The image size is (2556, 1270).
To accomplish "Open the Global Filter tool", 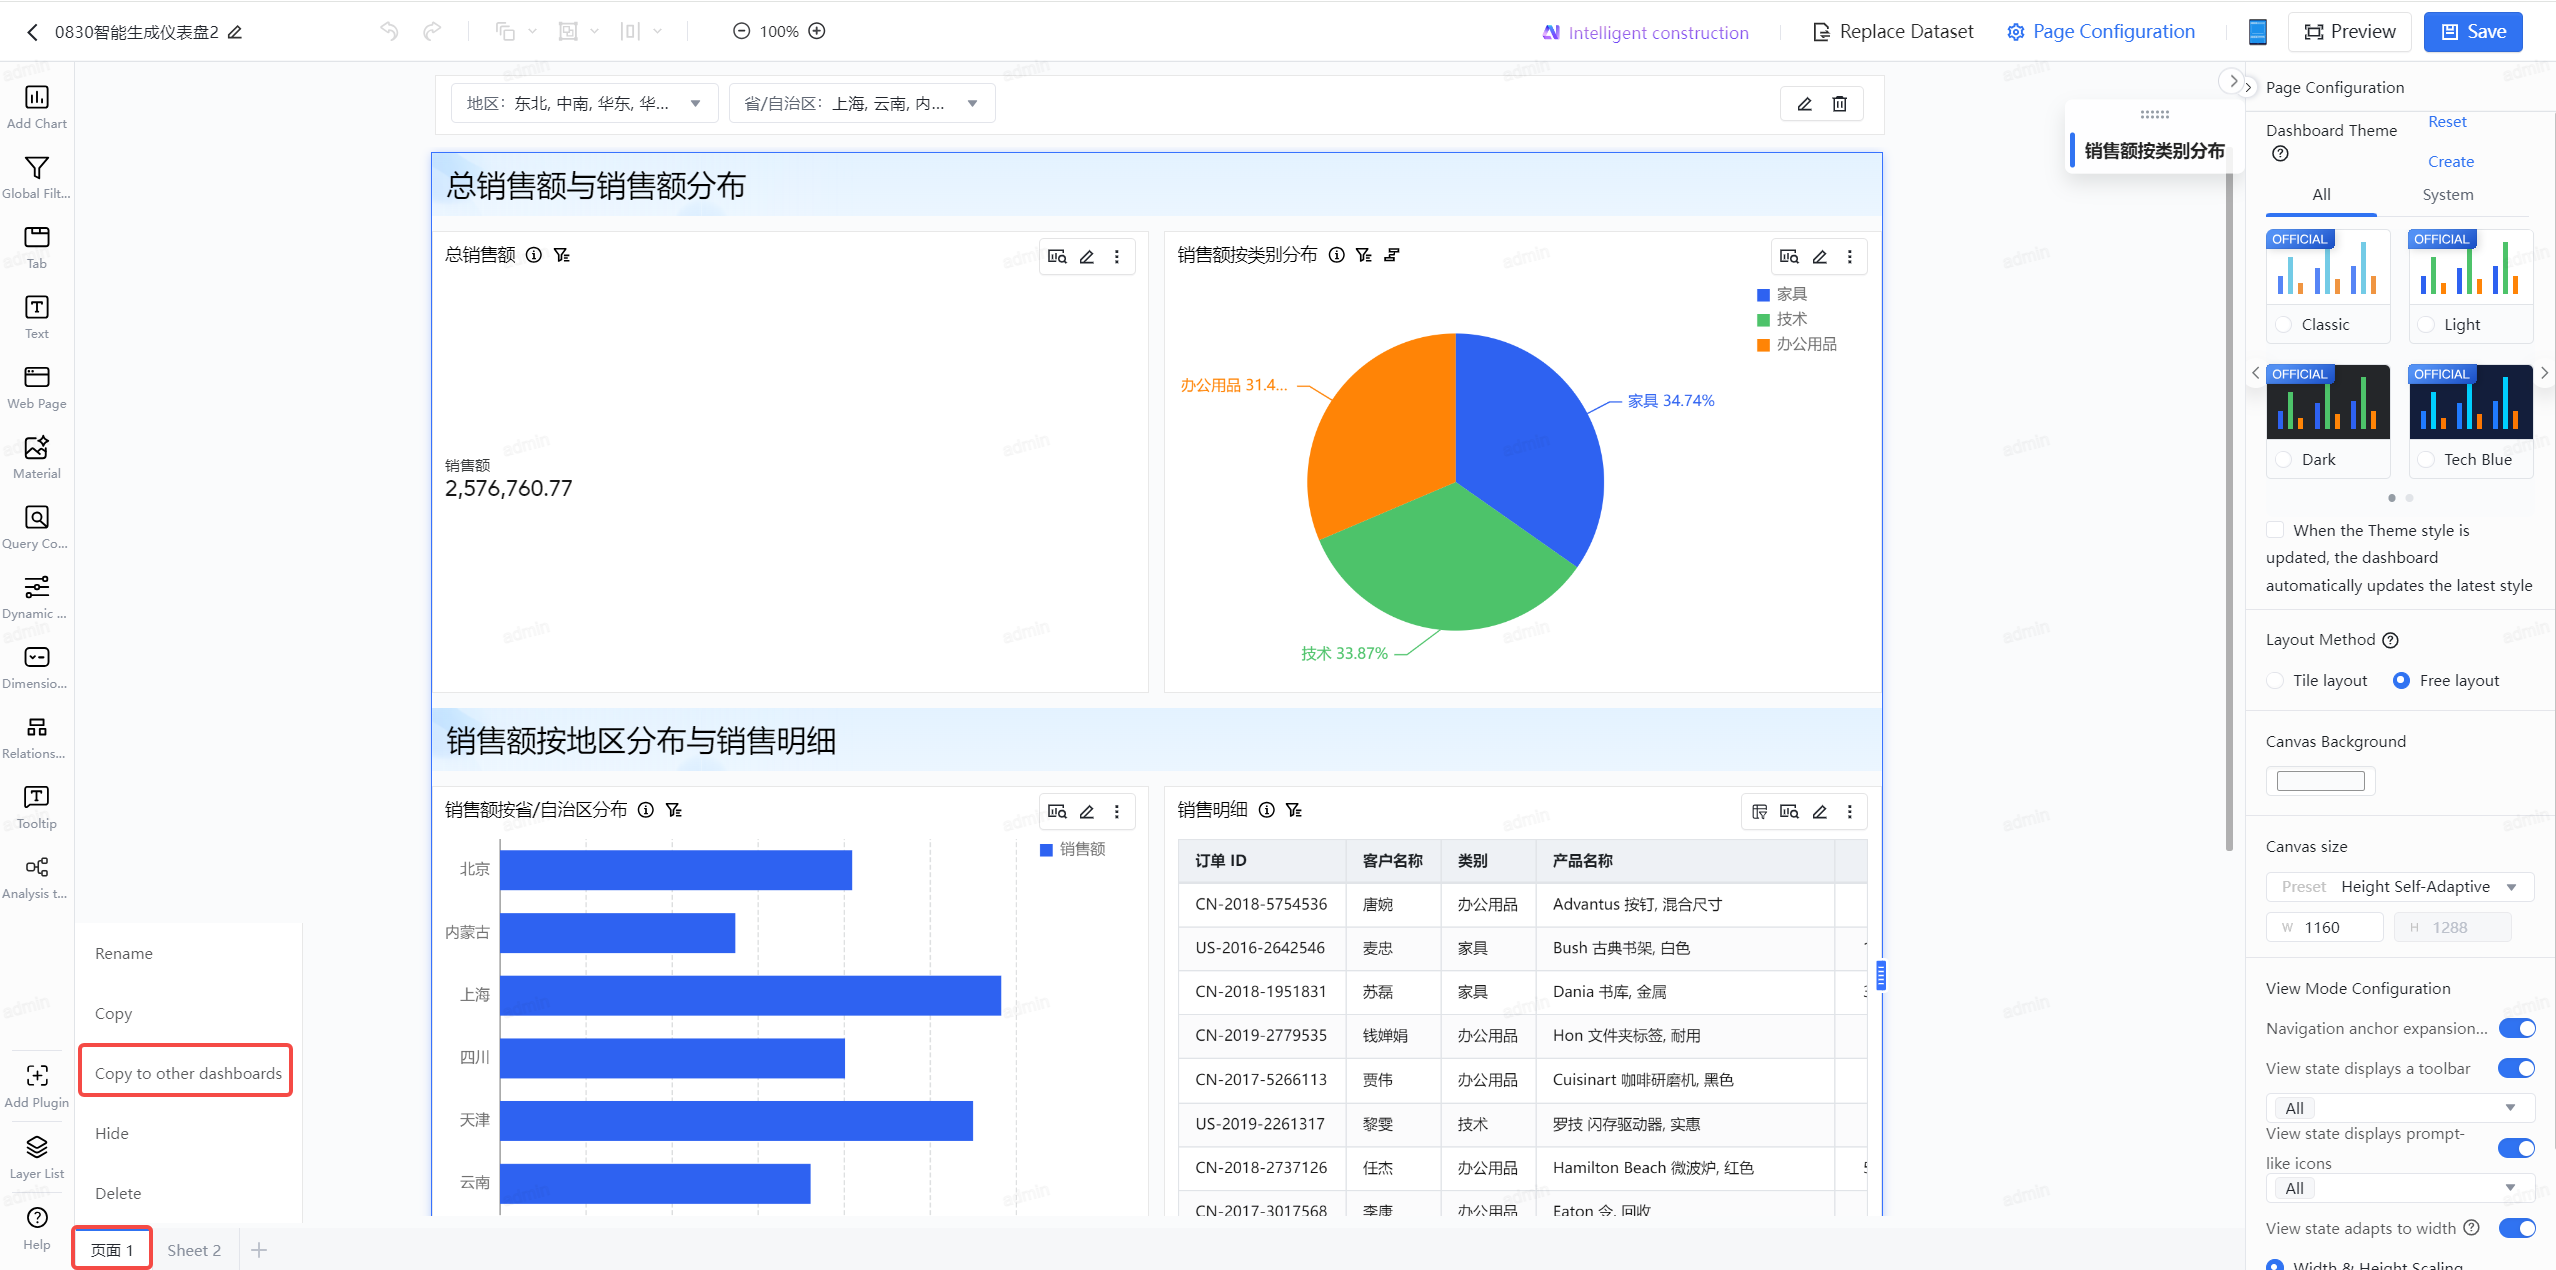I will click(x=37, y=177).
